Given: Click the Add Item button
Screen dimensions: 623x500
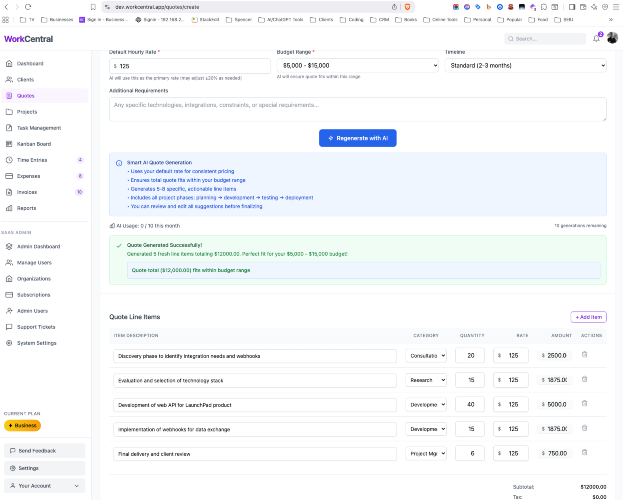Looking at the screenshot, I should [588, 317].
